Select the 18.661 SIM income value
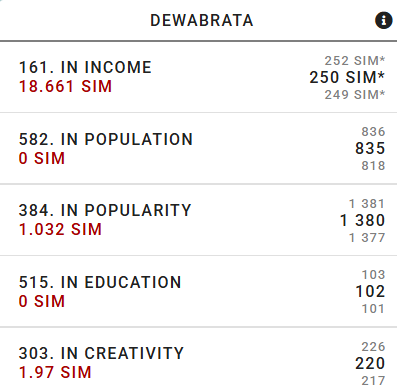The height and width of the screenshot is (392, 397). (65, 87)
